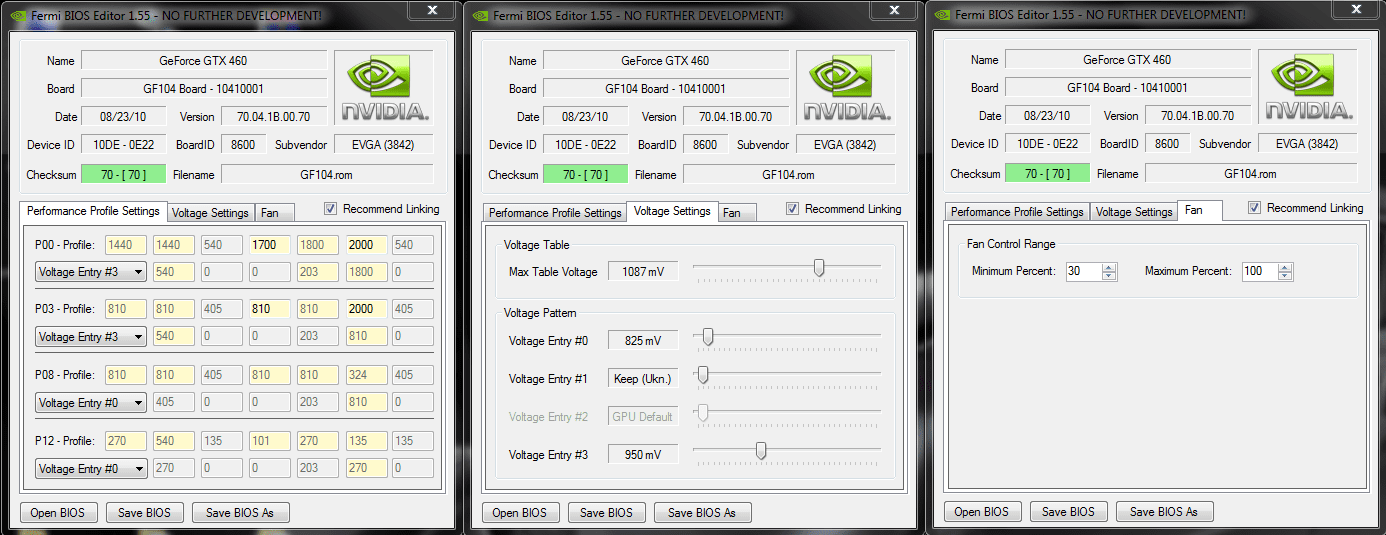Select Voltage Settings tab in right window
This screenshot has height=535, width=1386.
(1134, 212)
